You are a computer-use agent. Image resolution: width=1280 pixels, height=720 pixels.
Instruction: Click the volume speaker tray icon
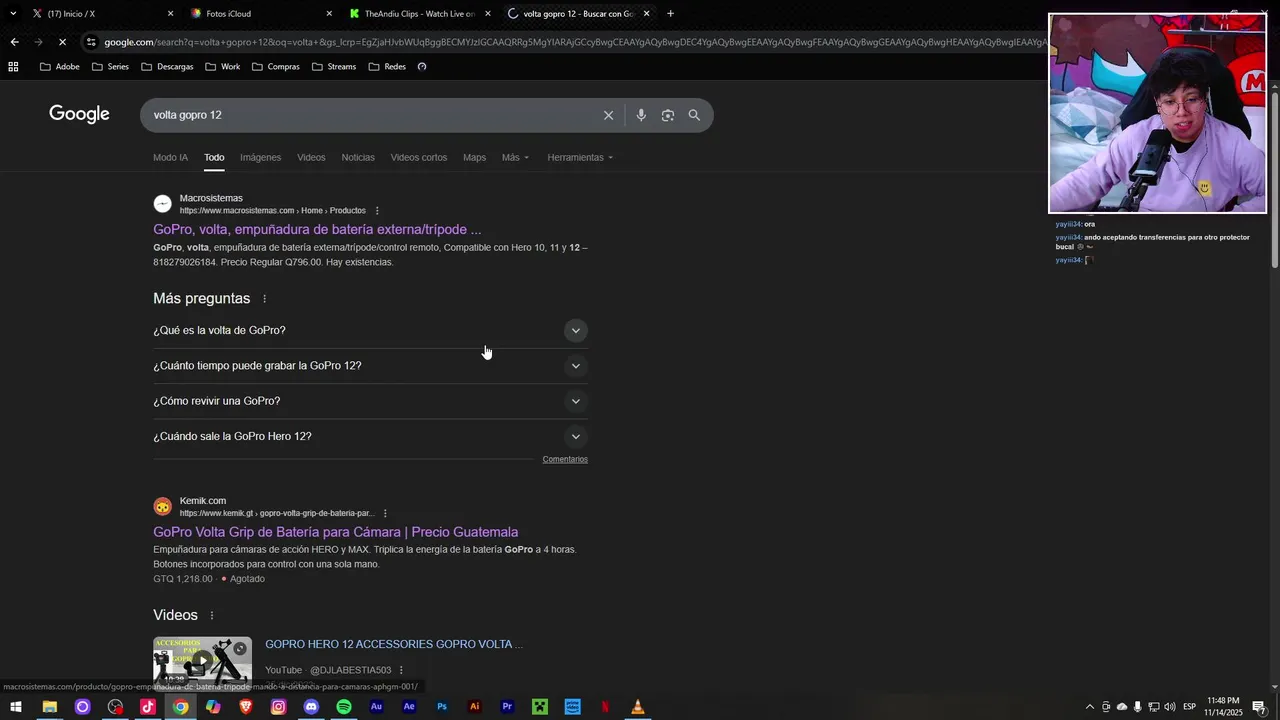1170,707
